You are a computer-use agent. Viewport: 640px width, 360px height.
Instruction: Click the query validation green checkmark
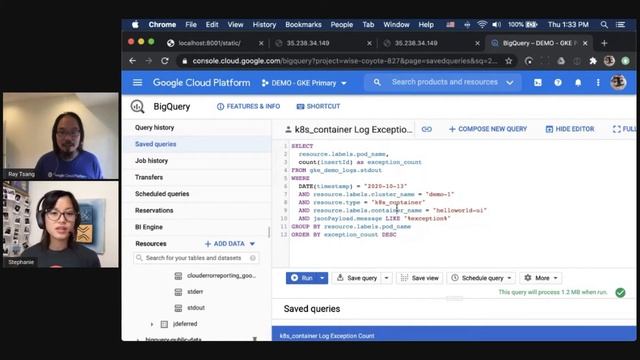(620, 292)
